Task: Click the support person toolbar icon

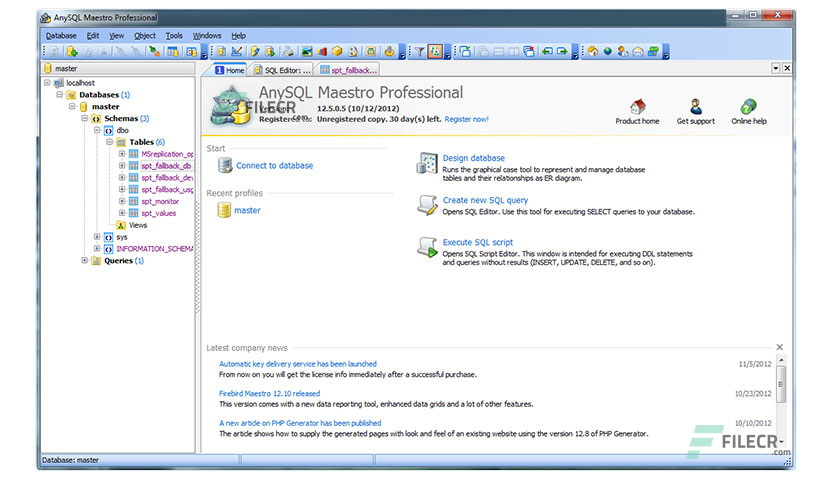Action: pyautogui.click(x=623, y=52)
